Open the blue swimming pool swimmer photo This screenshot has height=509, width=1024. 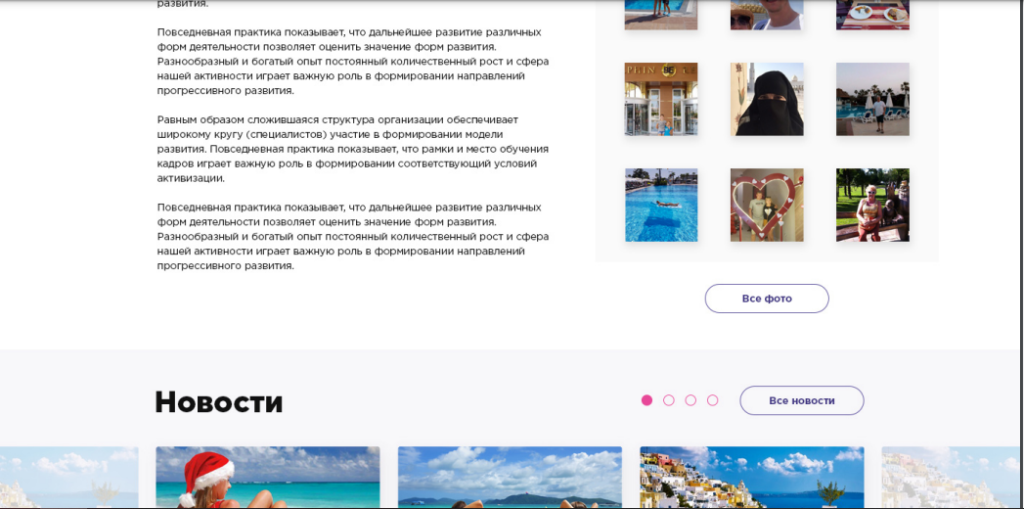pyautogui.click(x=661, y=205)
